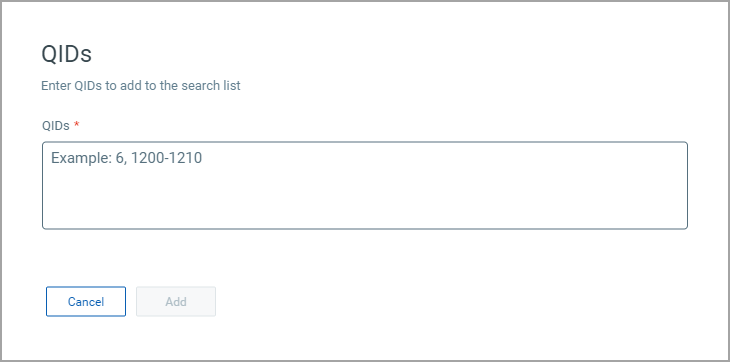Image resolution: width=730 pixels, height=362 pixels.
Task: Click the blank dialog area below the text box
Action: (365, 256)
